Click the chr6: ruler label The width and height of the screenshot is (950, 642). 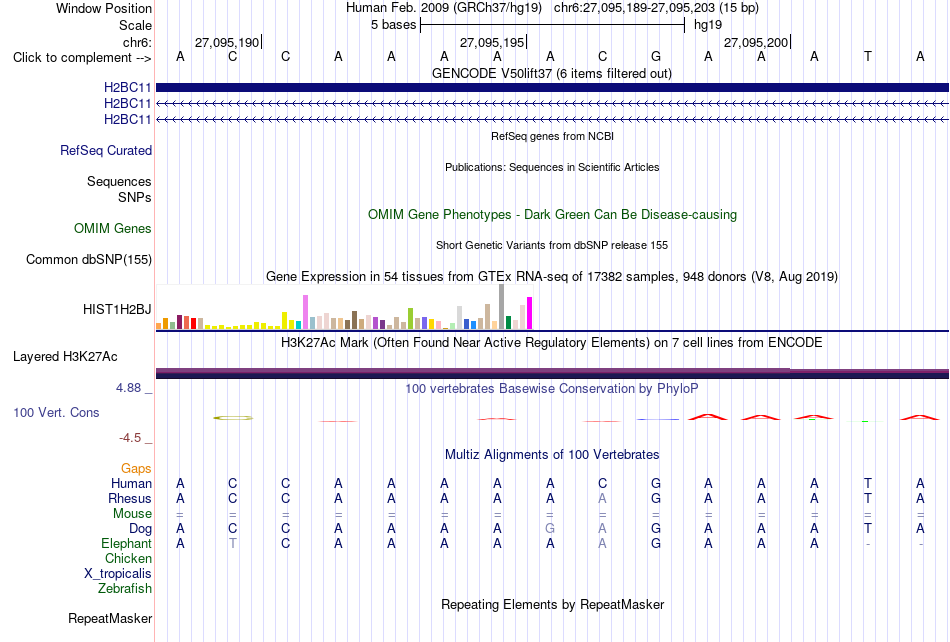point(137,42)
